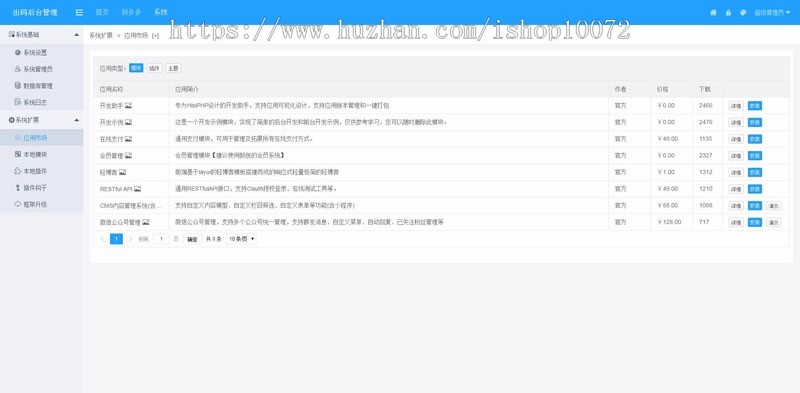
Task: Install the 轻博客 module
Action: pos(755,173)
